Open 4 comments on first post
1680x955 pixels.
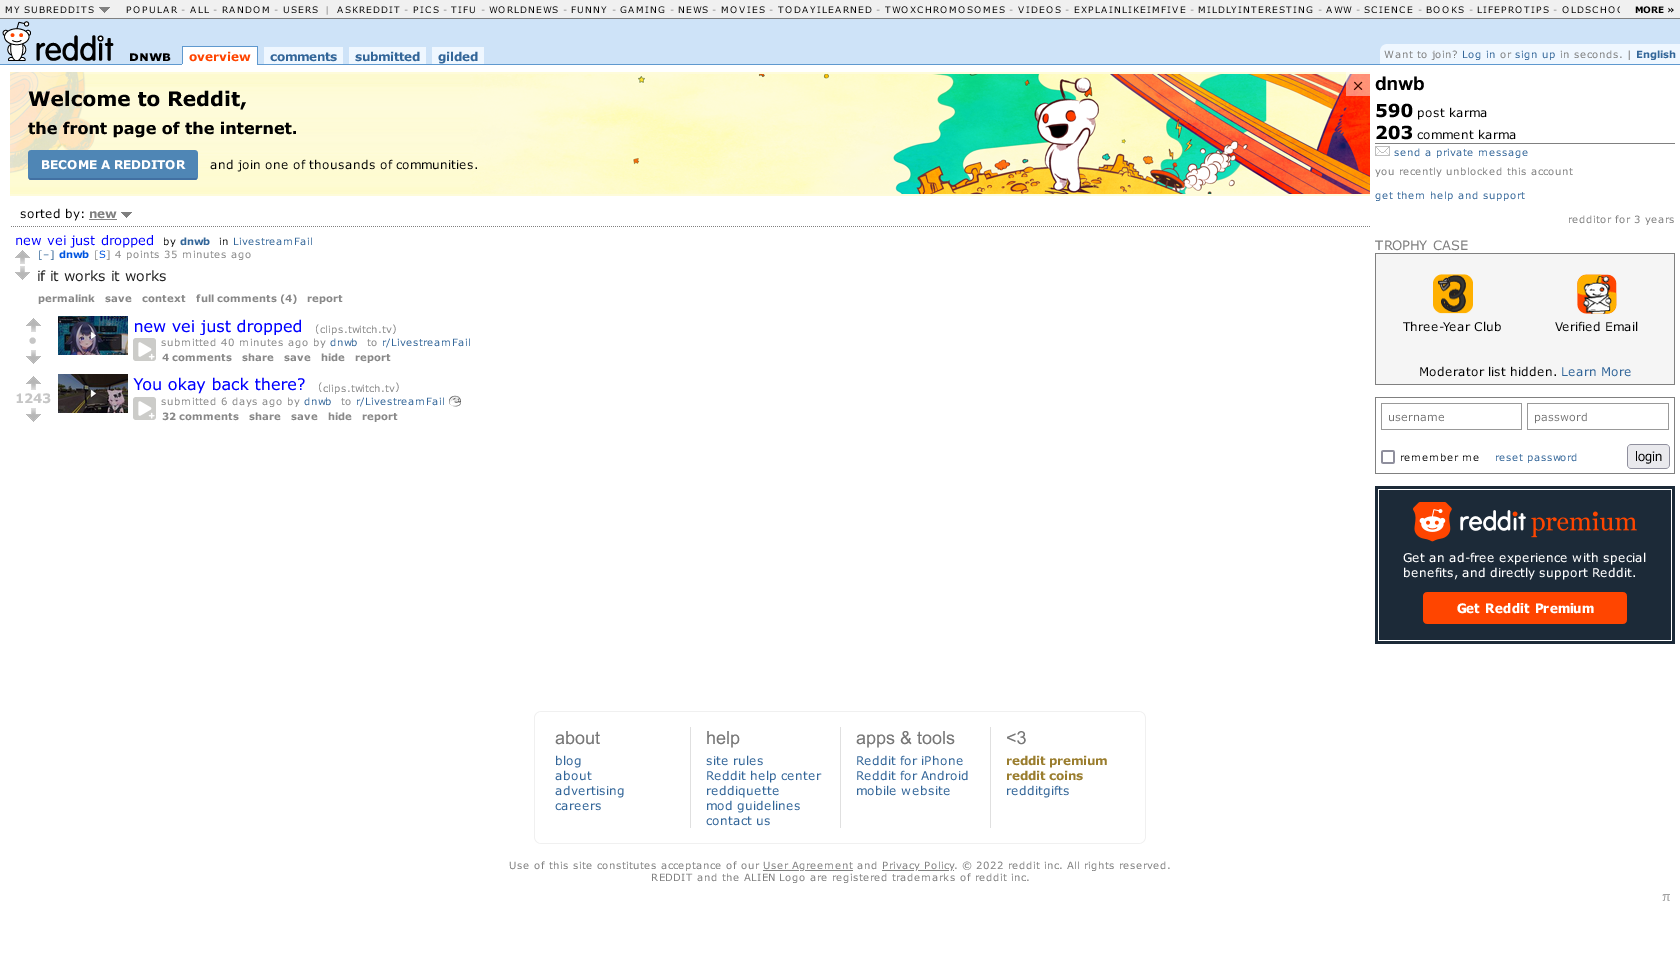(x=196, y=357)
